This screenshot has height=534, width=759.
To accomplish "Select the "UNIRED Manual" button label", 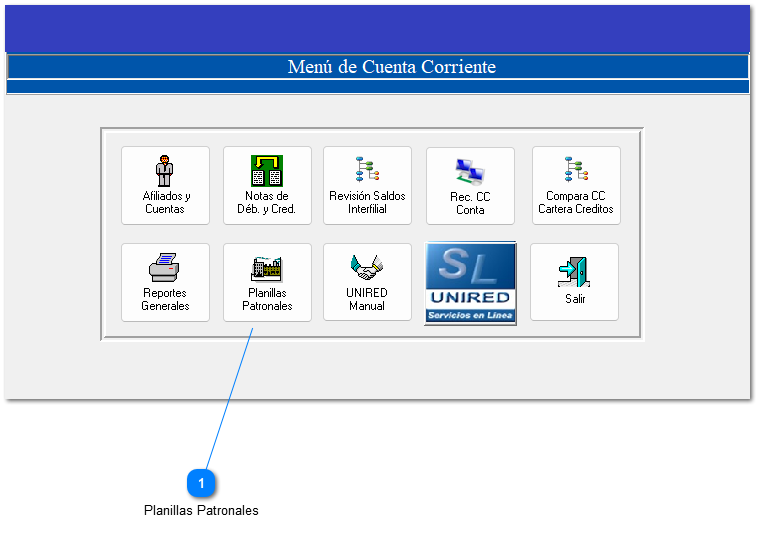I will [367, 299].
